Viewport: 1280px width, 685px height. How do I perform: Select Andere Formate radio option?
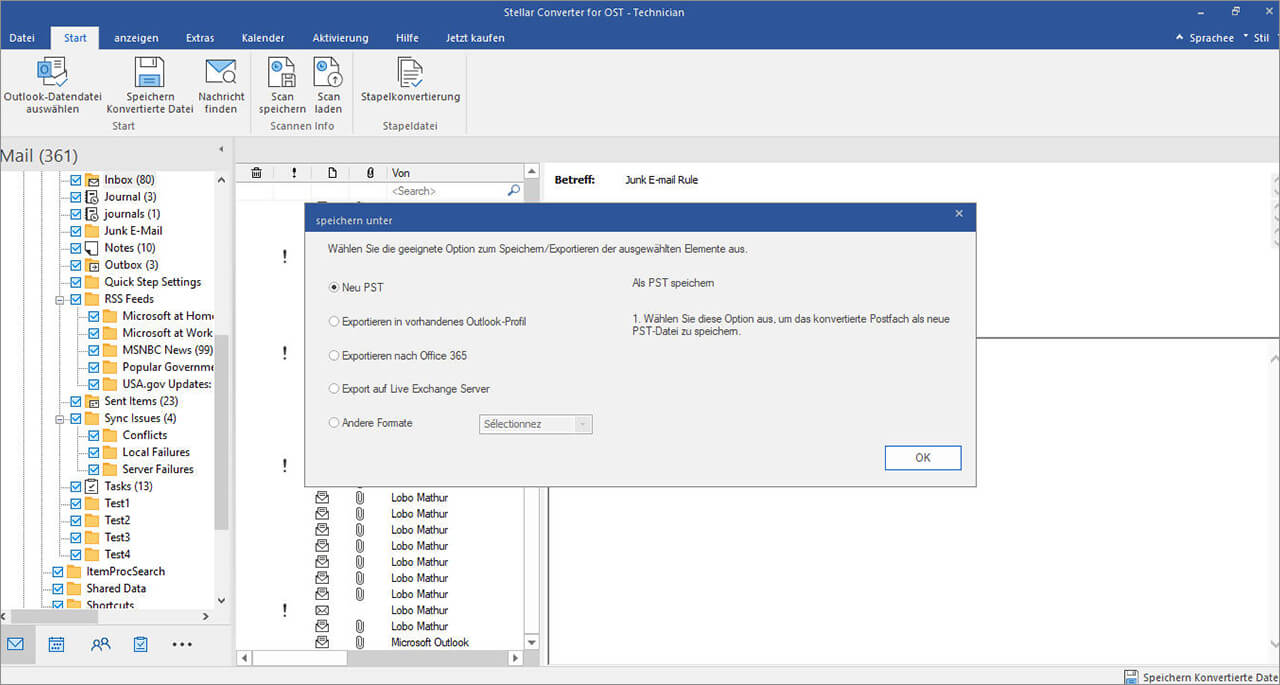coord(335,423)
